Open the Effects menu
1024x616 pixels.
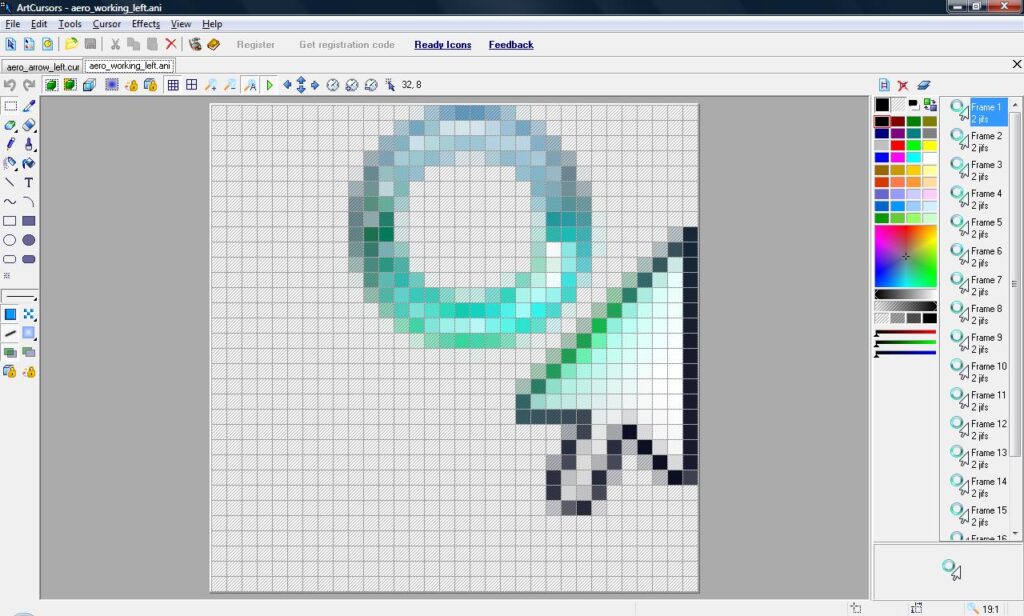tap(145, 24)
